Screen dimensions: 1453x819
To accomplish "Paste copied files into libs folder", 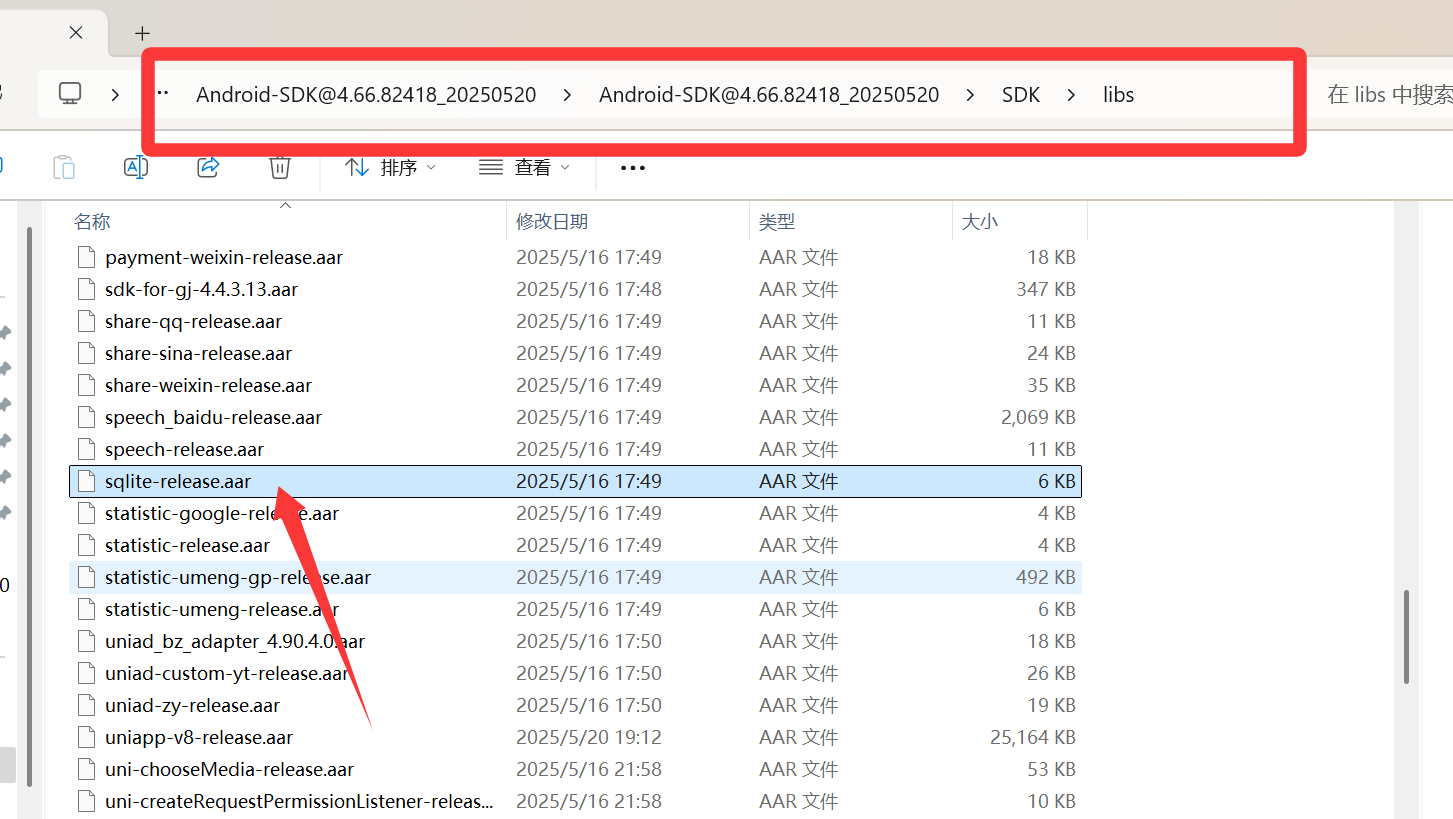I will [x=63, y=167].
